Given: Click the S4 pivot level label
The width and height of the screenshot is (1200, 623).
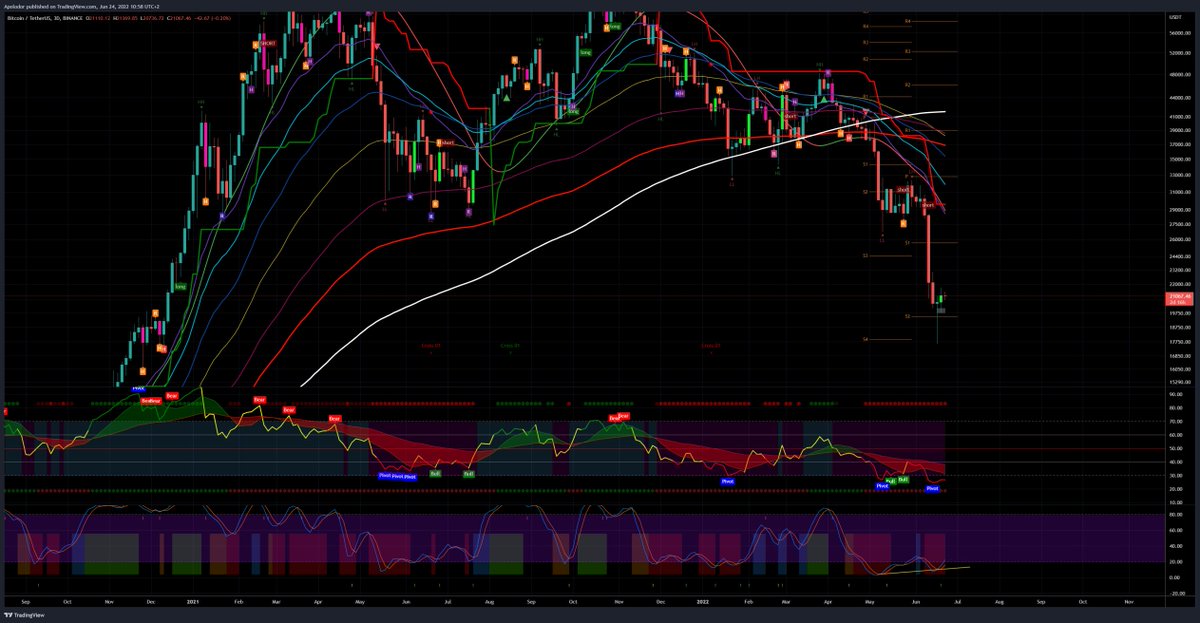Looking at the screenshot, I should pos(866,339).
